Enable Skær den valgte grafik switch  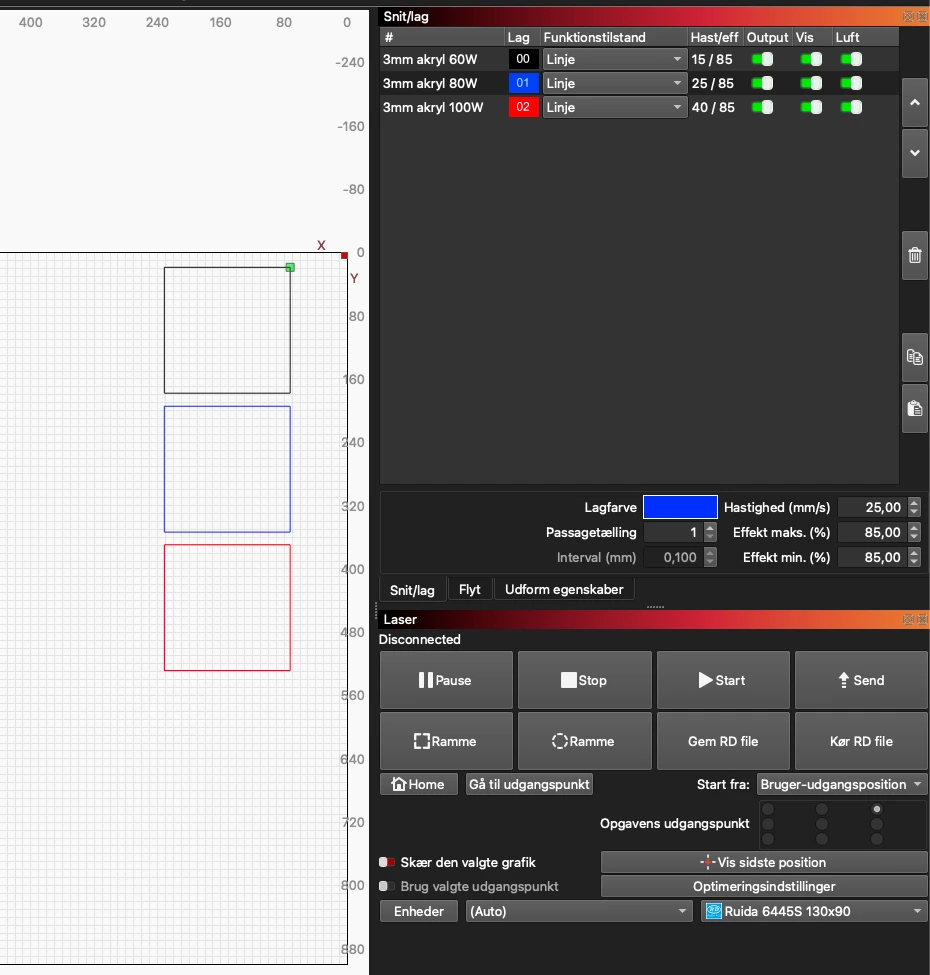pyautogui.click(x=387, y=862)
